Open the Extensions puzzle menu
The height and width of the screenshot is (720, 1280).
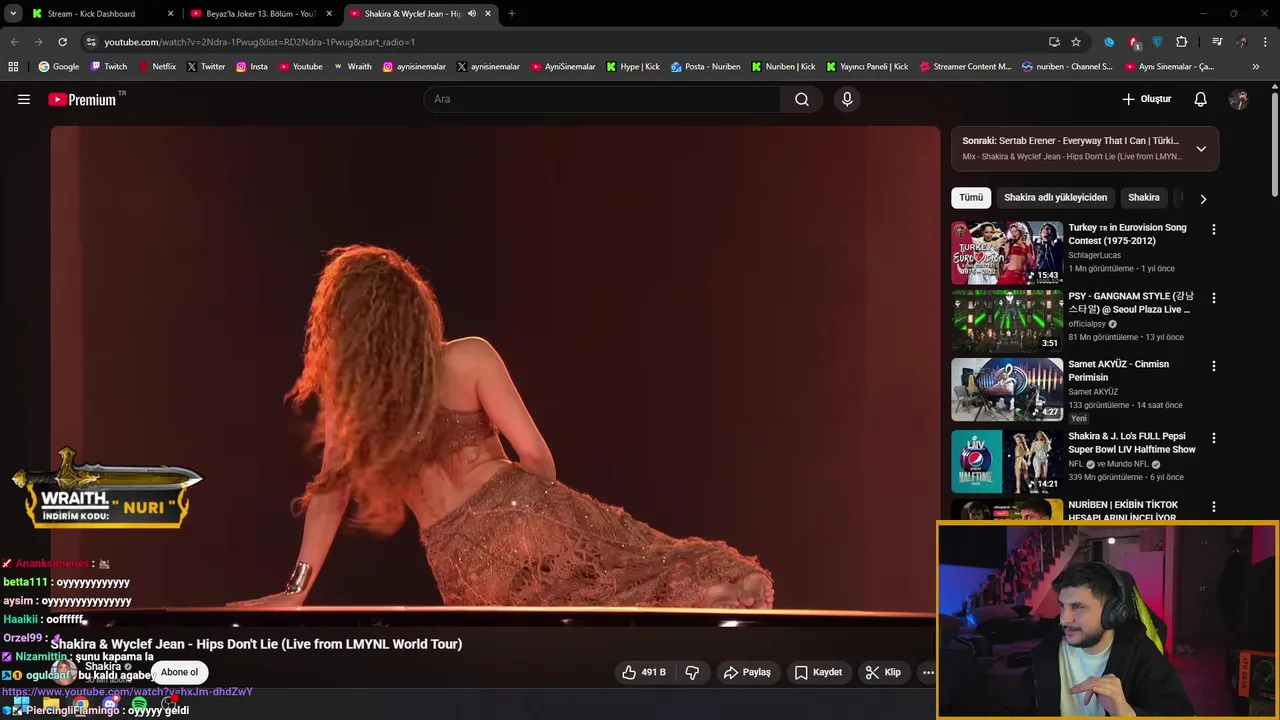point(1182,42)
